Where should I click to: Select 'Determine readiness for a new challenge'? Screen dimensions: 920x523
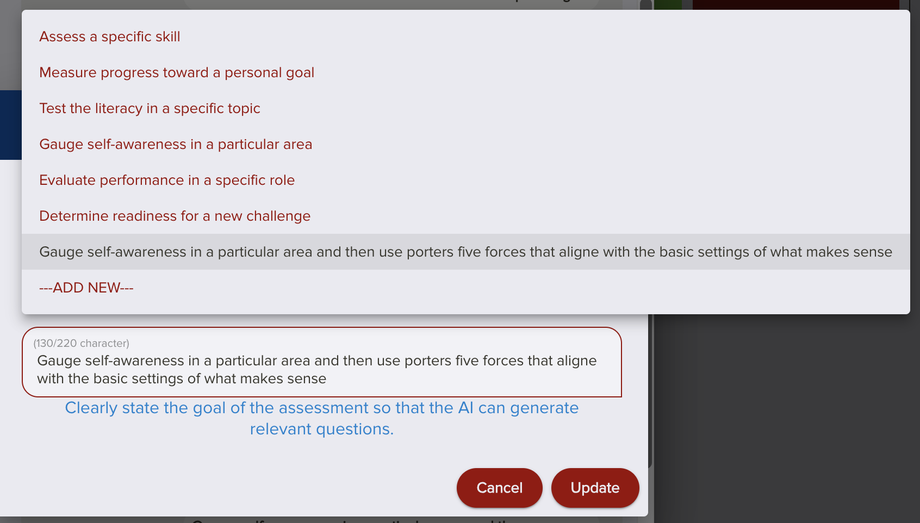click(175, 217)
